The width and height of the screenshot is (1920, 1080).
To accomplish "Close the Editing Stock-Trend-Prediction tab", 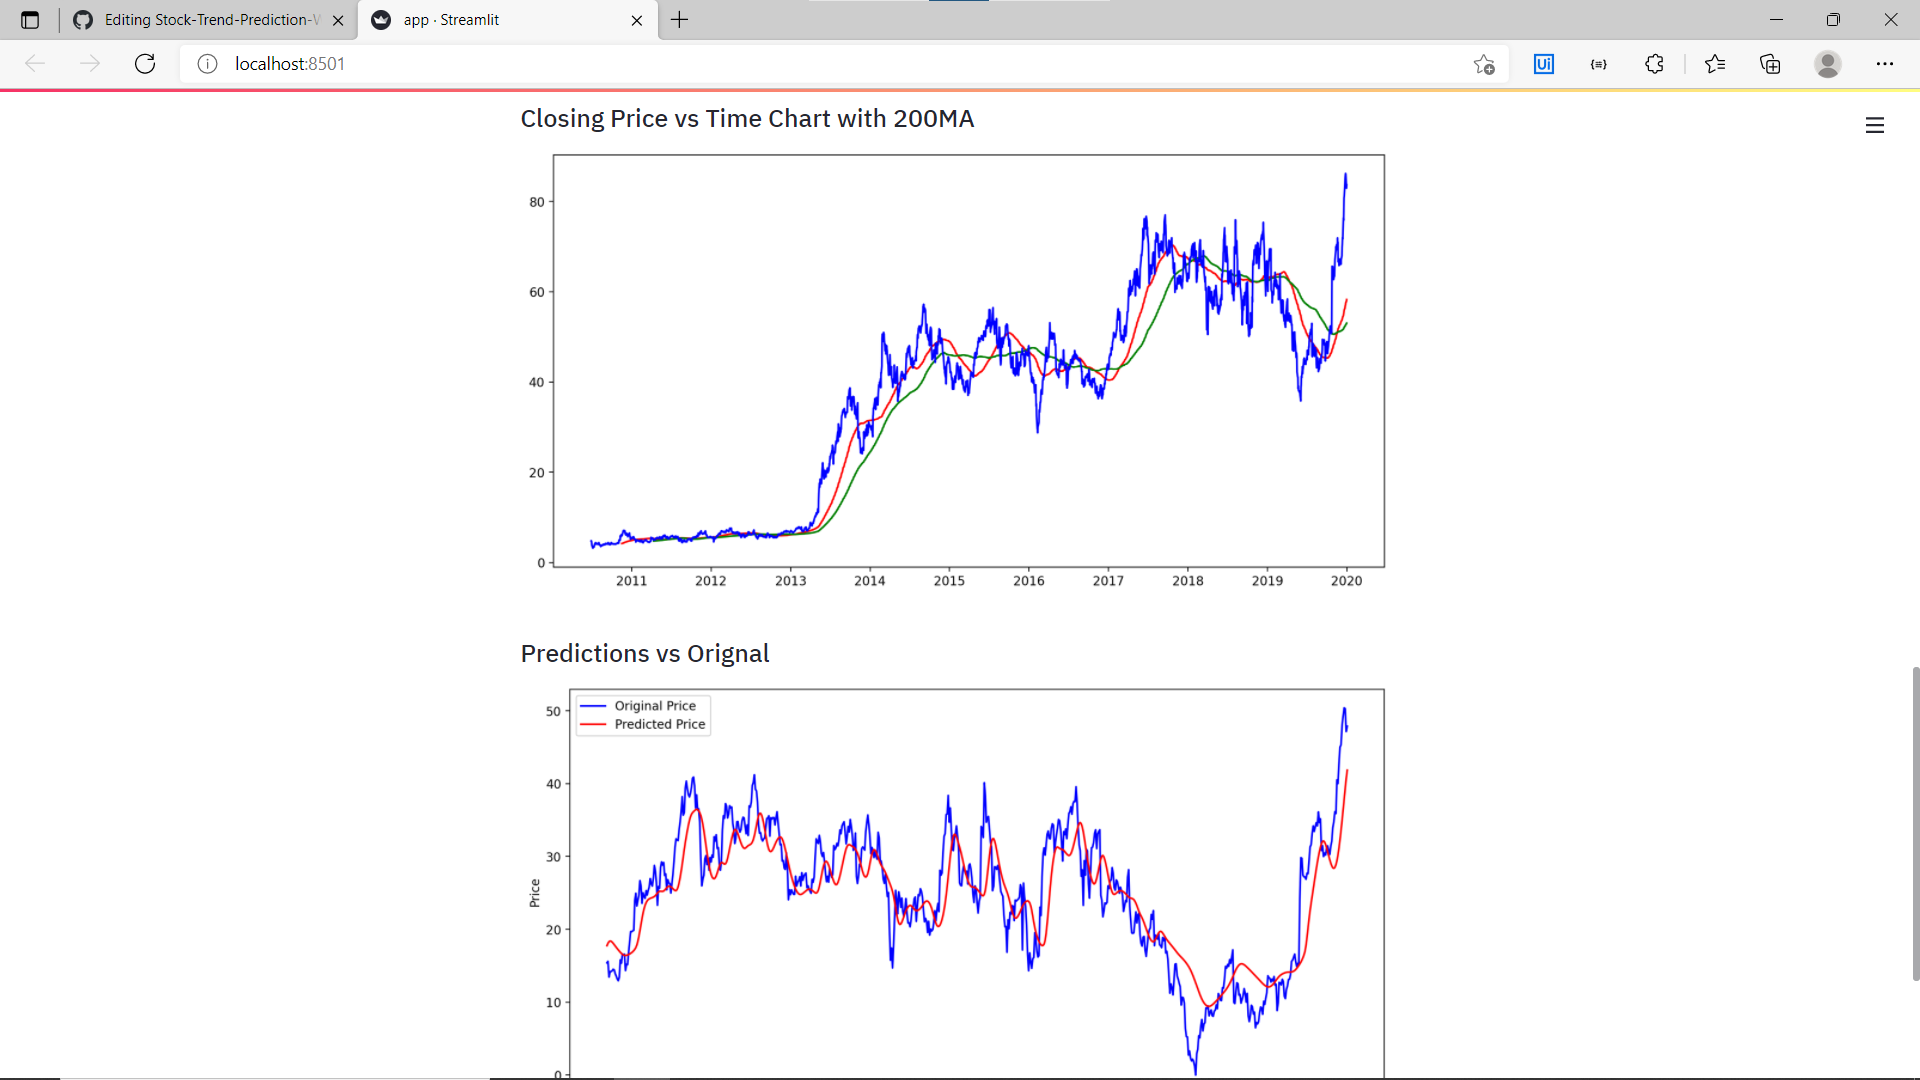I will pyautogui.click(x=338, y=20).
